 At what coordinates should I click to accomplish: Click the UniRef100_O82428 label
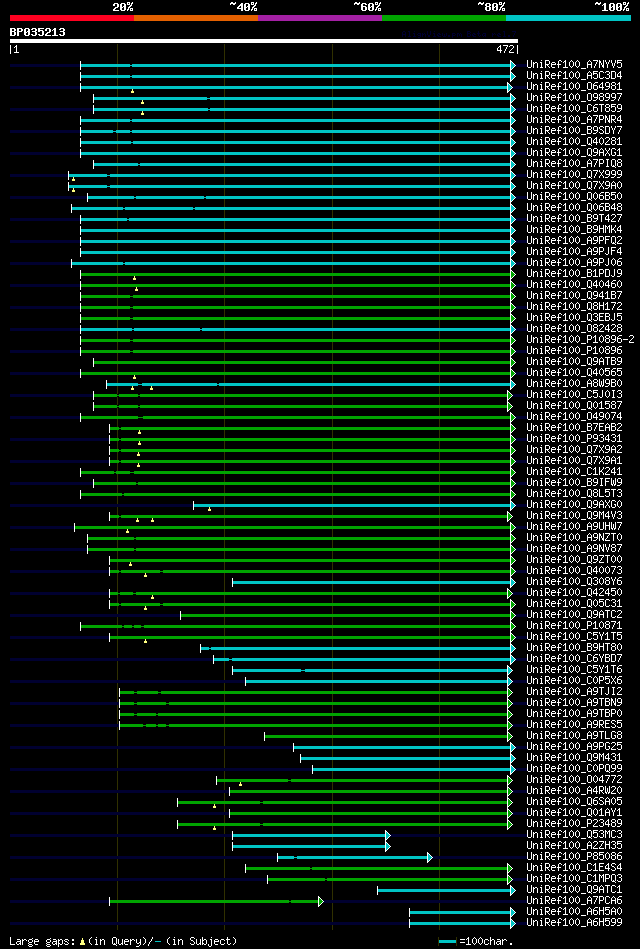pos(574,328)
